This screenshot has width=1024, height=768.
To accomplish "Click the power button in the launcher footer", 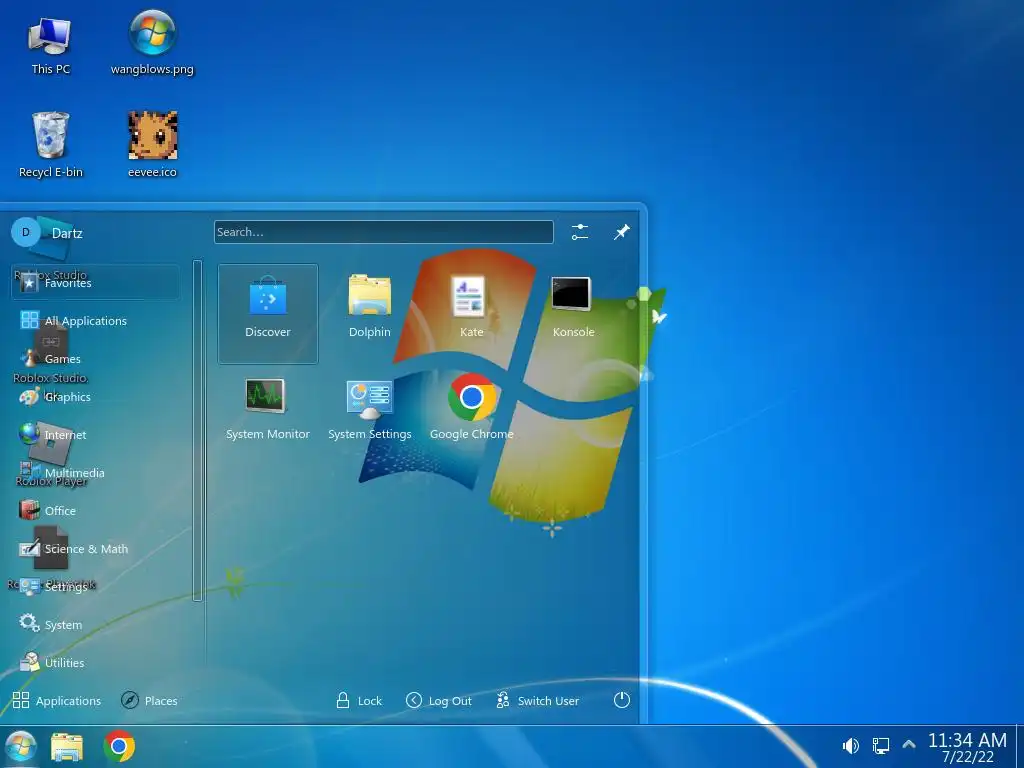I will pyautogui.click(x=622, y=700).
